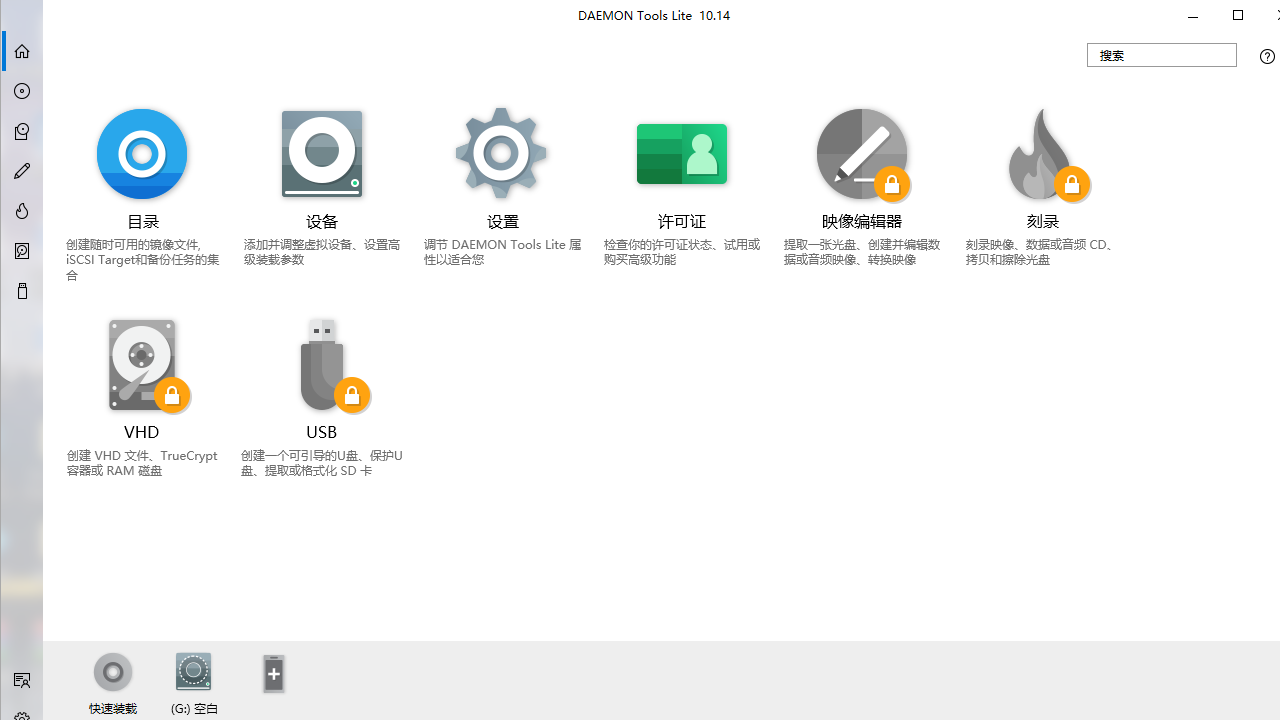Open the USB tile for bootable drives
Viewport: 1280px width, 720px height.
[321, 364]
